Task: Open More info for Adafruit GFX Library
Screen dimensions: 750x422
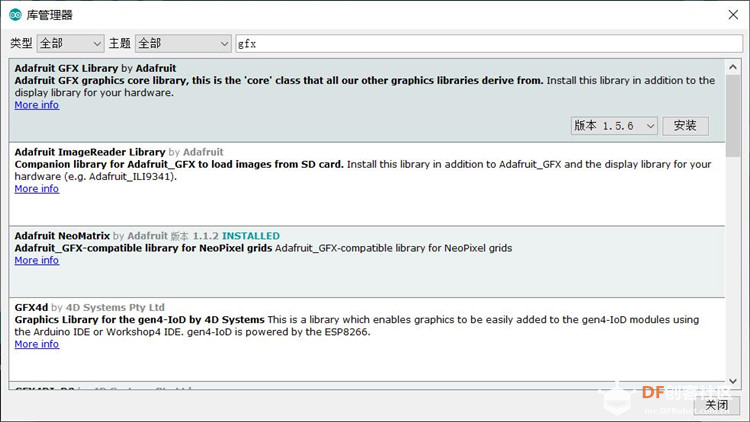Action: pyautogui.click(x=37, y=105)
